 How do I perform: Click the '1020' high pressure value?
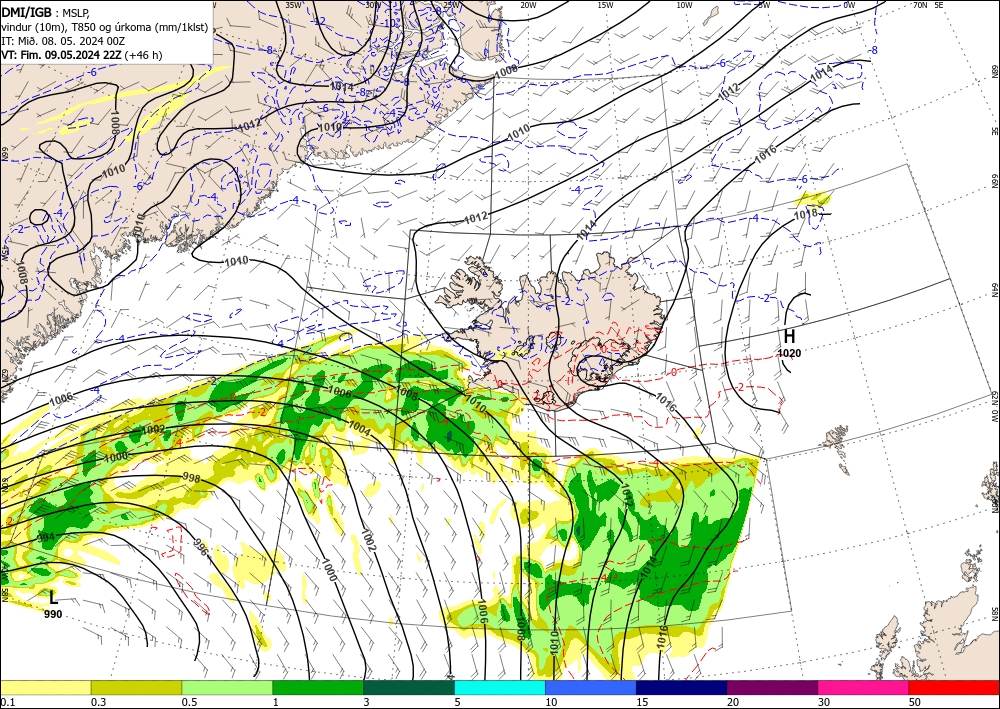coord(789,353)
